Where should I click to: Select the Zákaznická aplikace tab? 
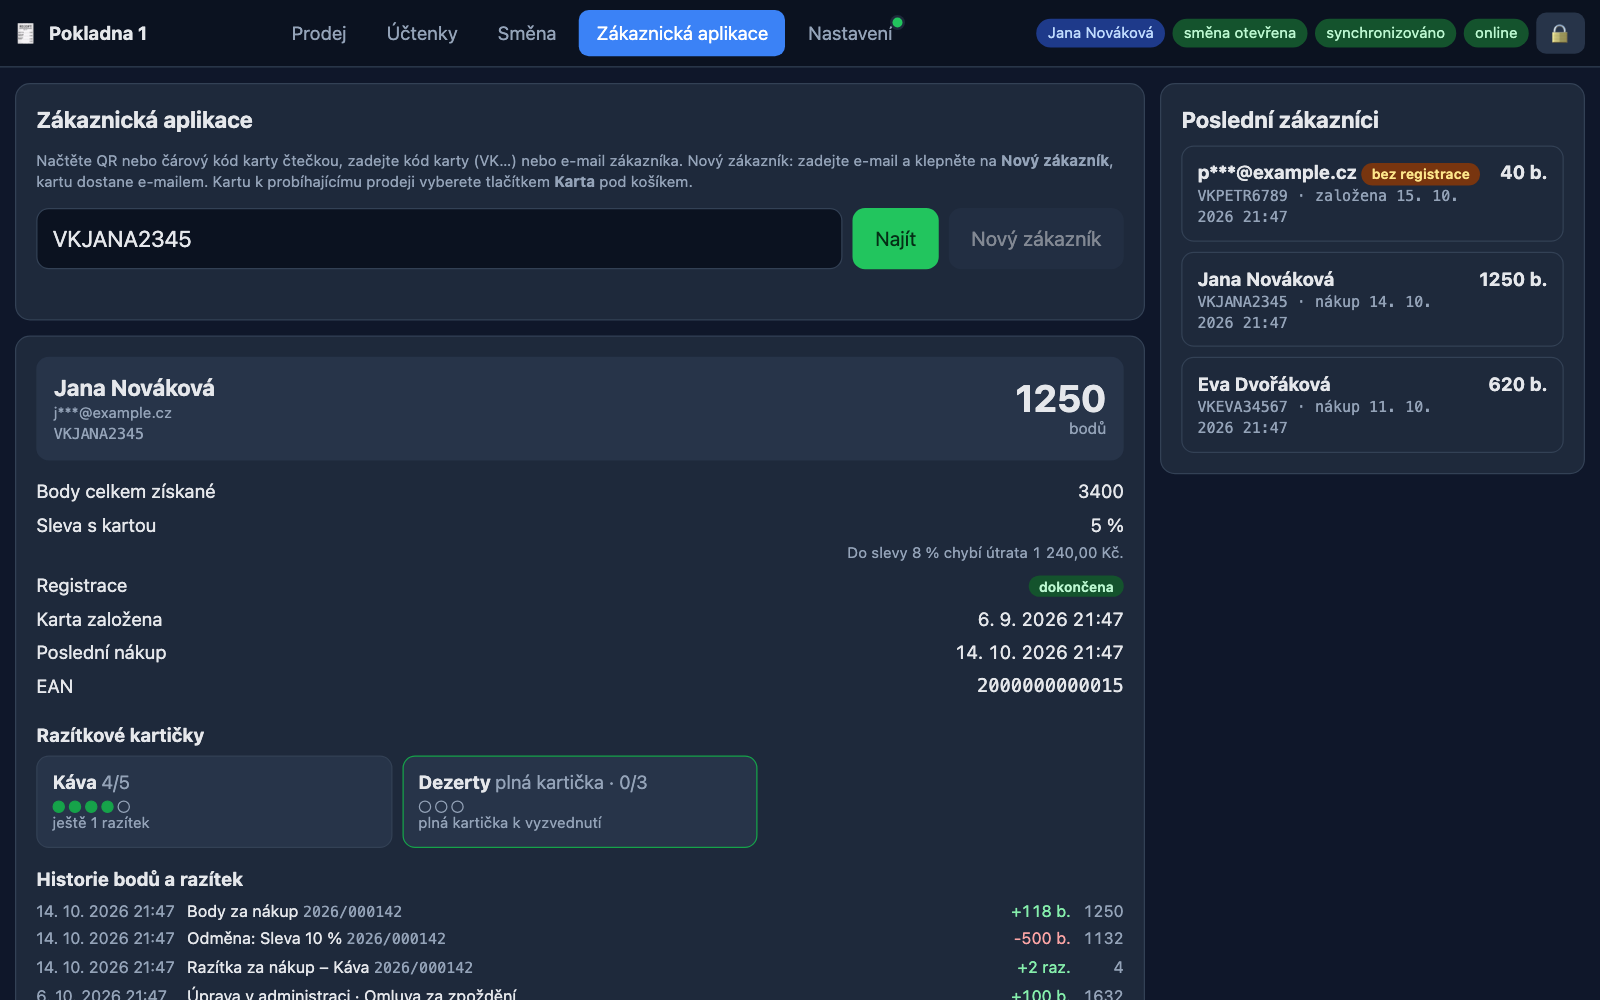click(x=682, y=33)
